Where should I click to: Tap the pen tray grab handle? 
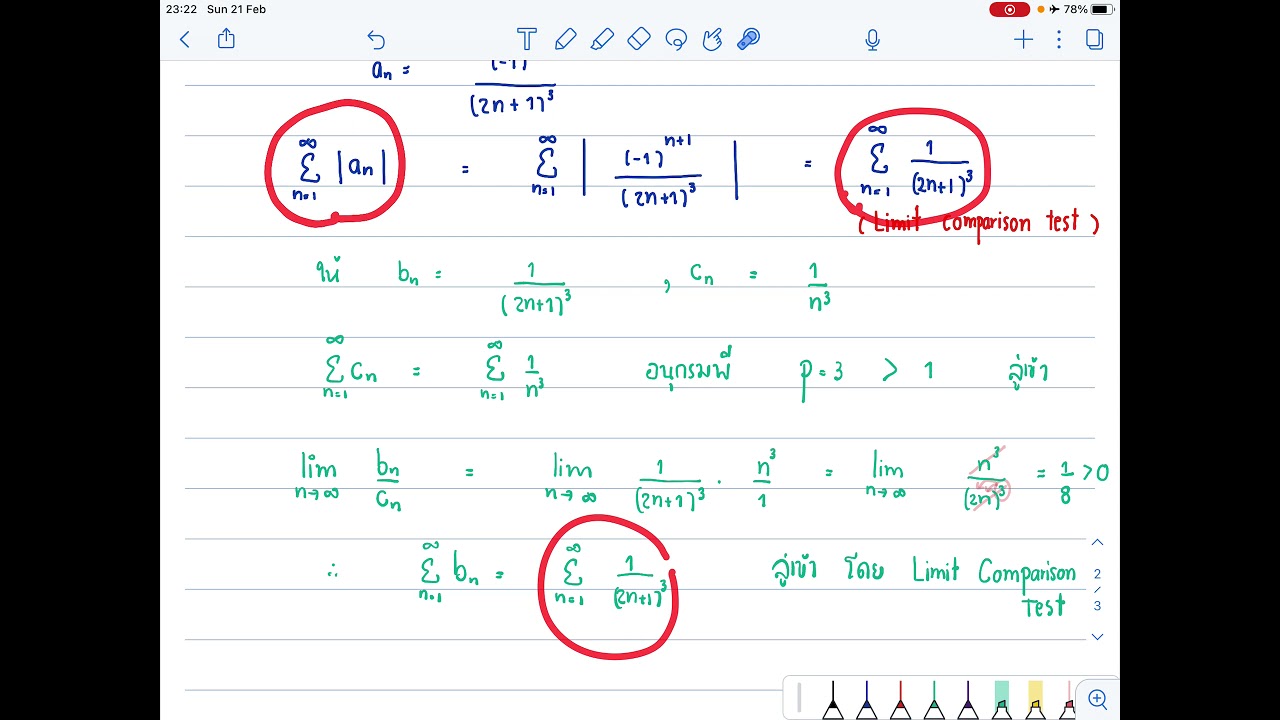coord(799,698)
